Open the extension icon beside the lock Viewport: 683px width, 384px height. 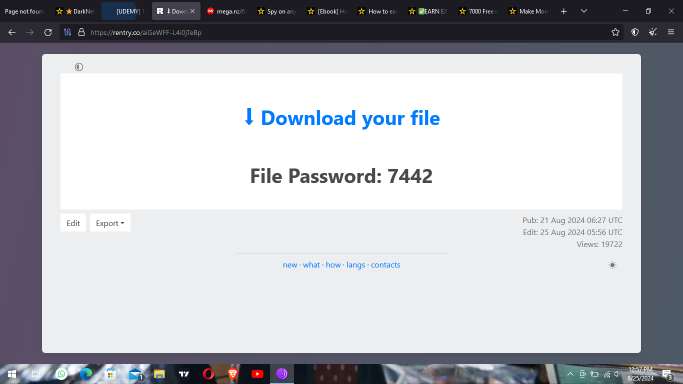tap(68, 32)
